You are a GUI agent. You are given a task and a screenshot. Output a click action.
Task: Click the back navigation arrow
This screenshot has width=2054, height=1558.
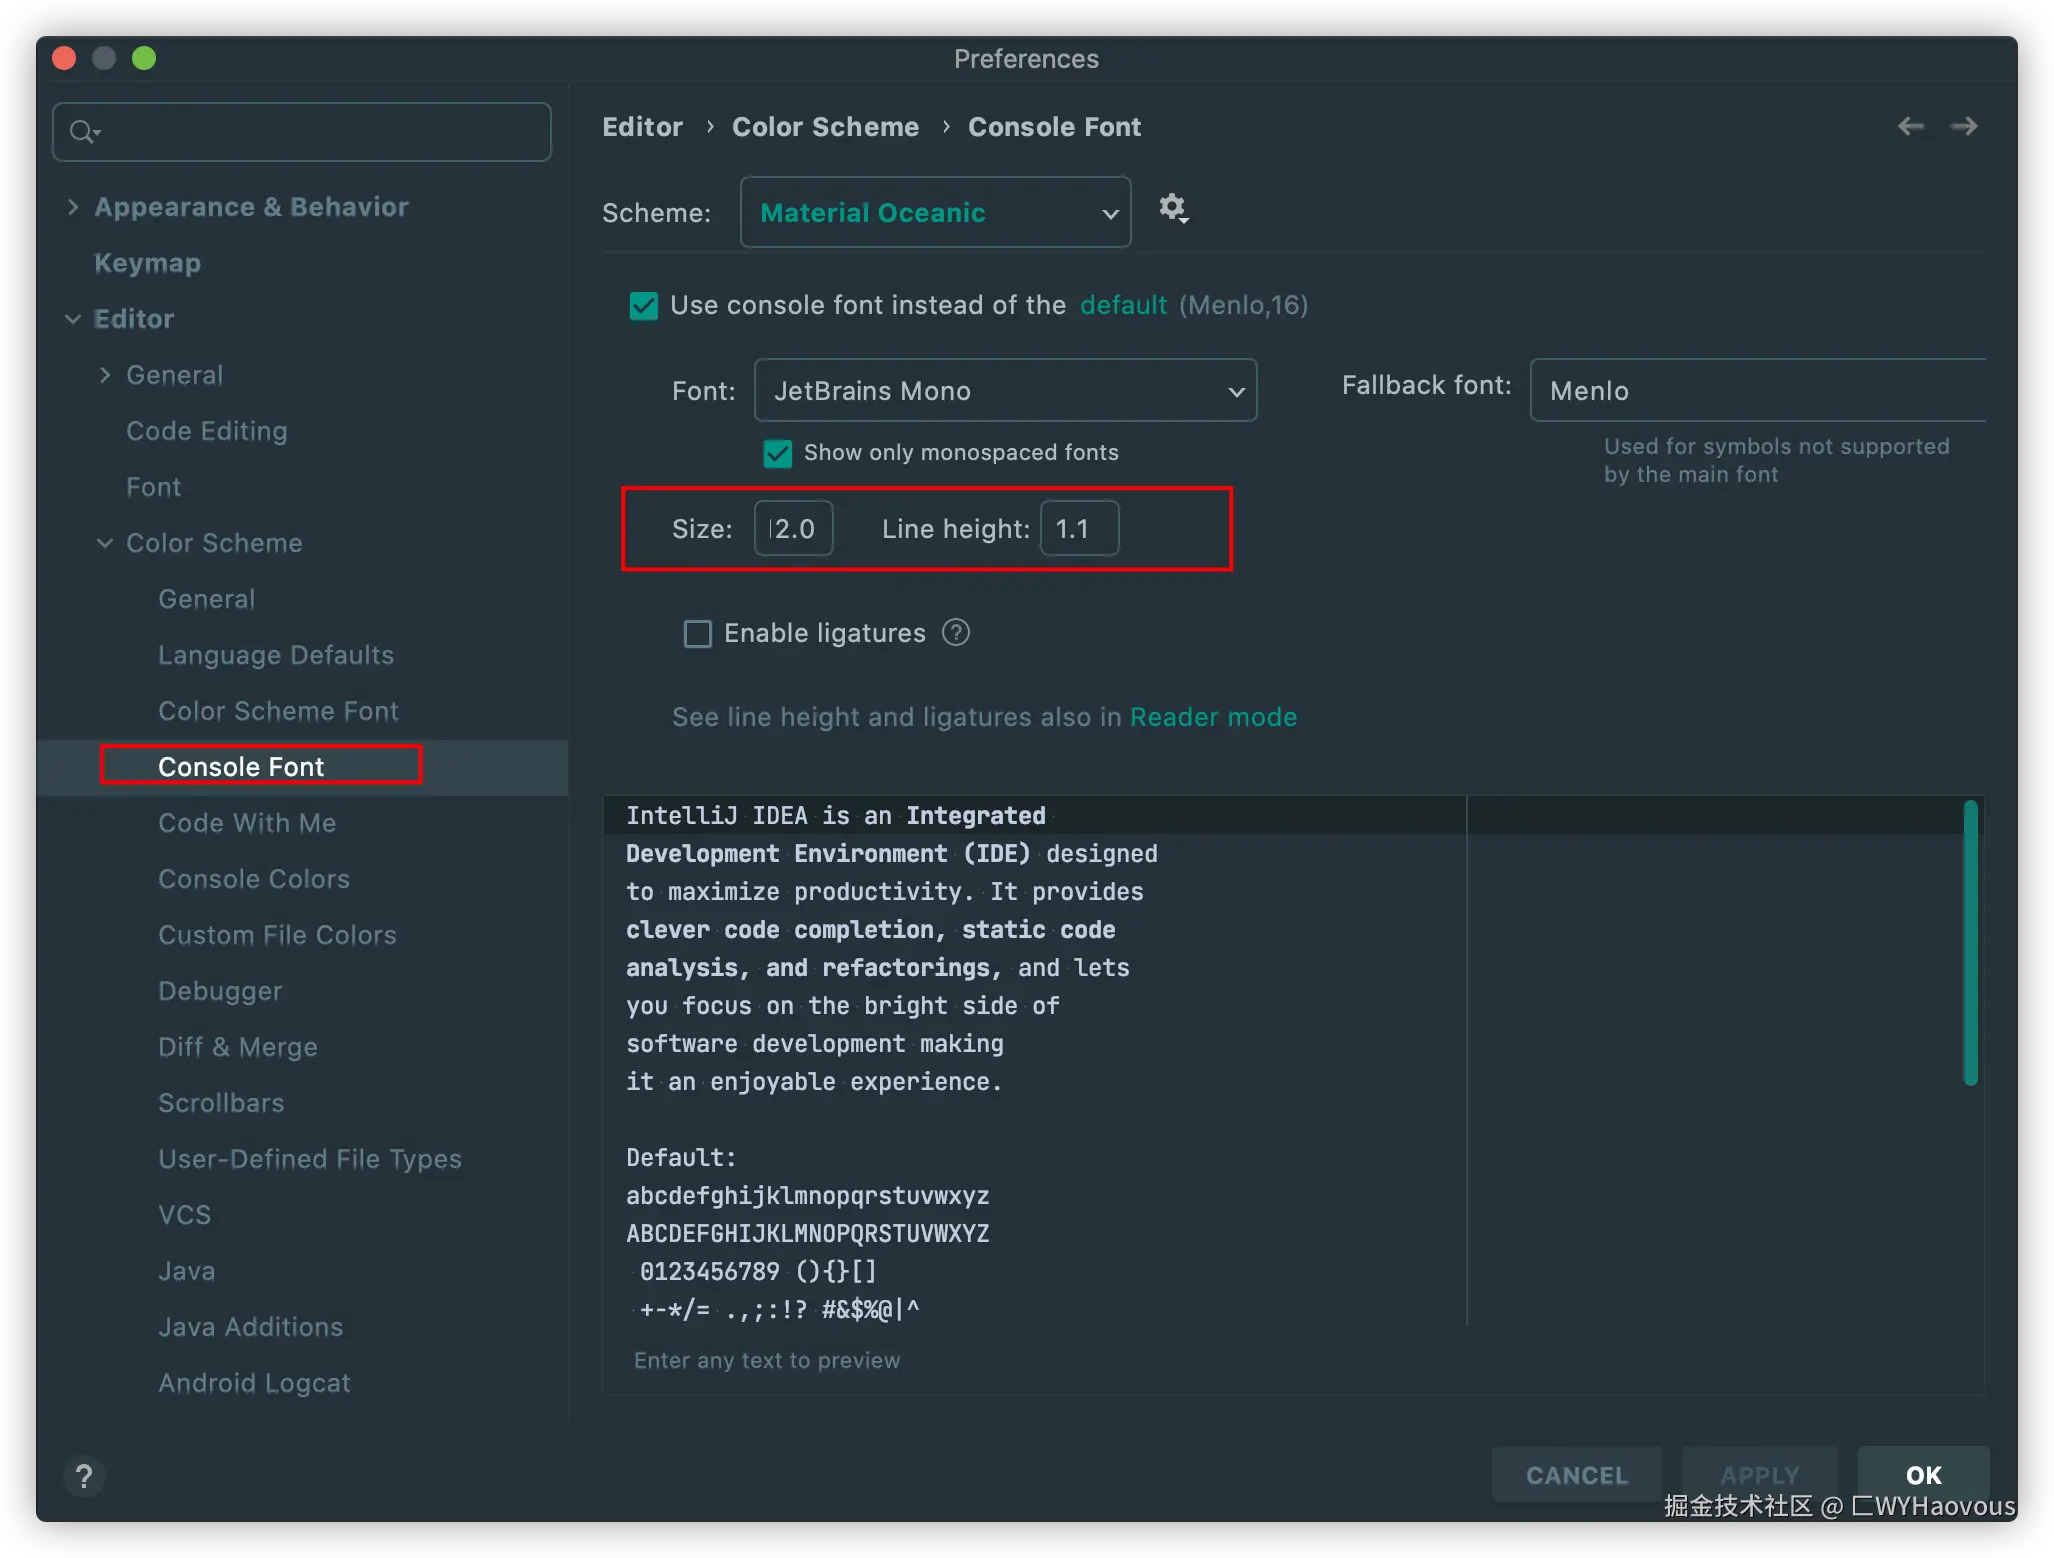click(x=1910, y=126)
